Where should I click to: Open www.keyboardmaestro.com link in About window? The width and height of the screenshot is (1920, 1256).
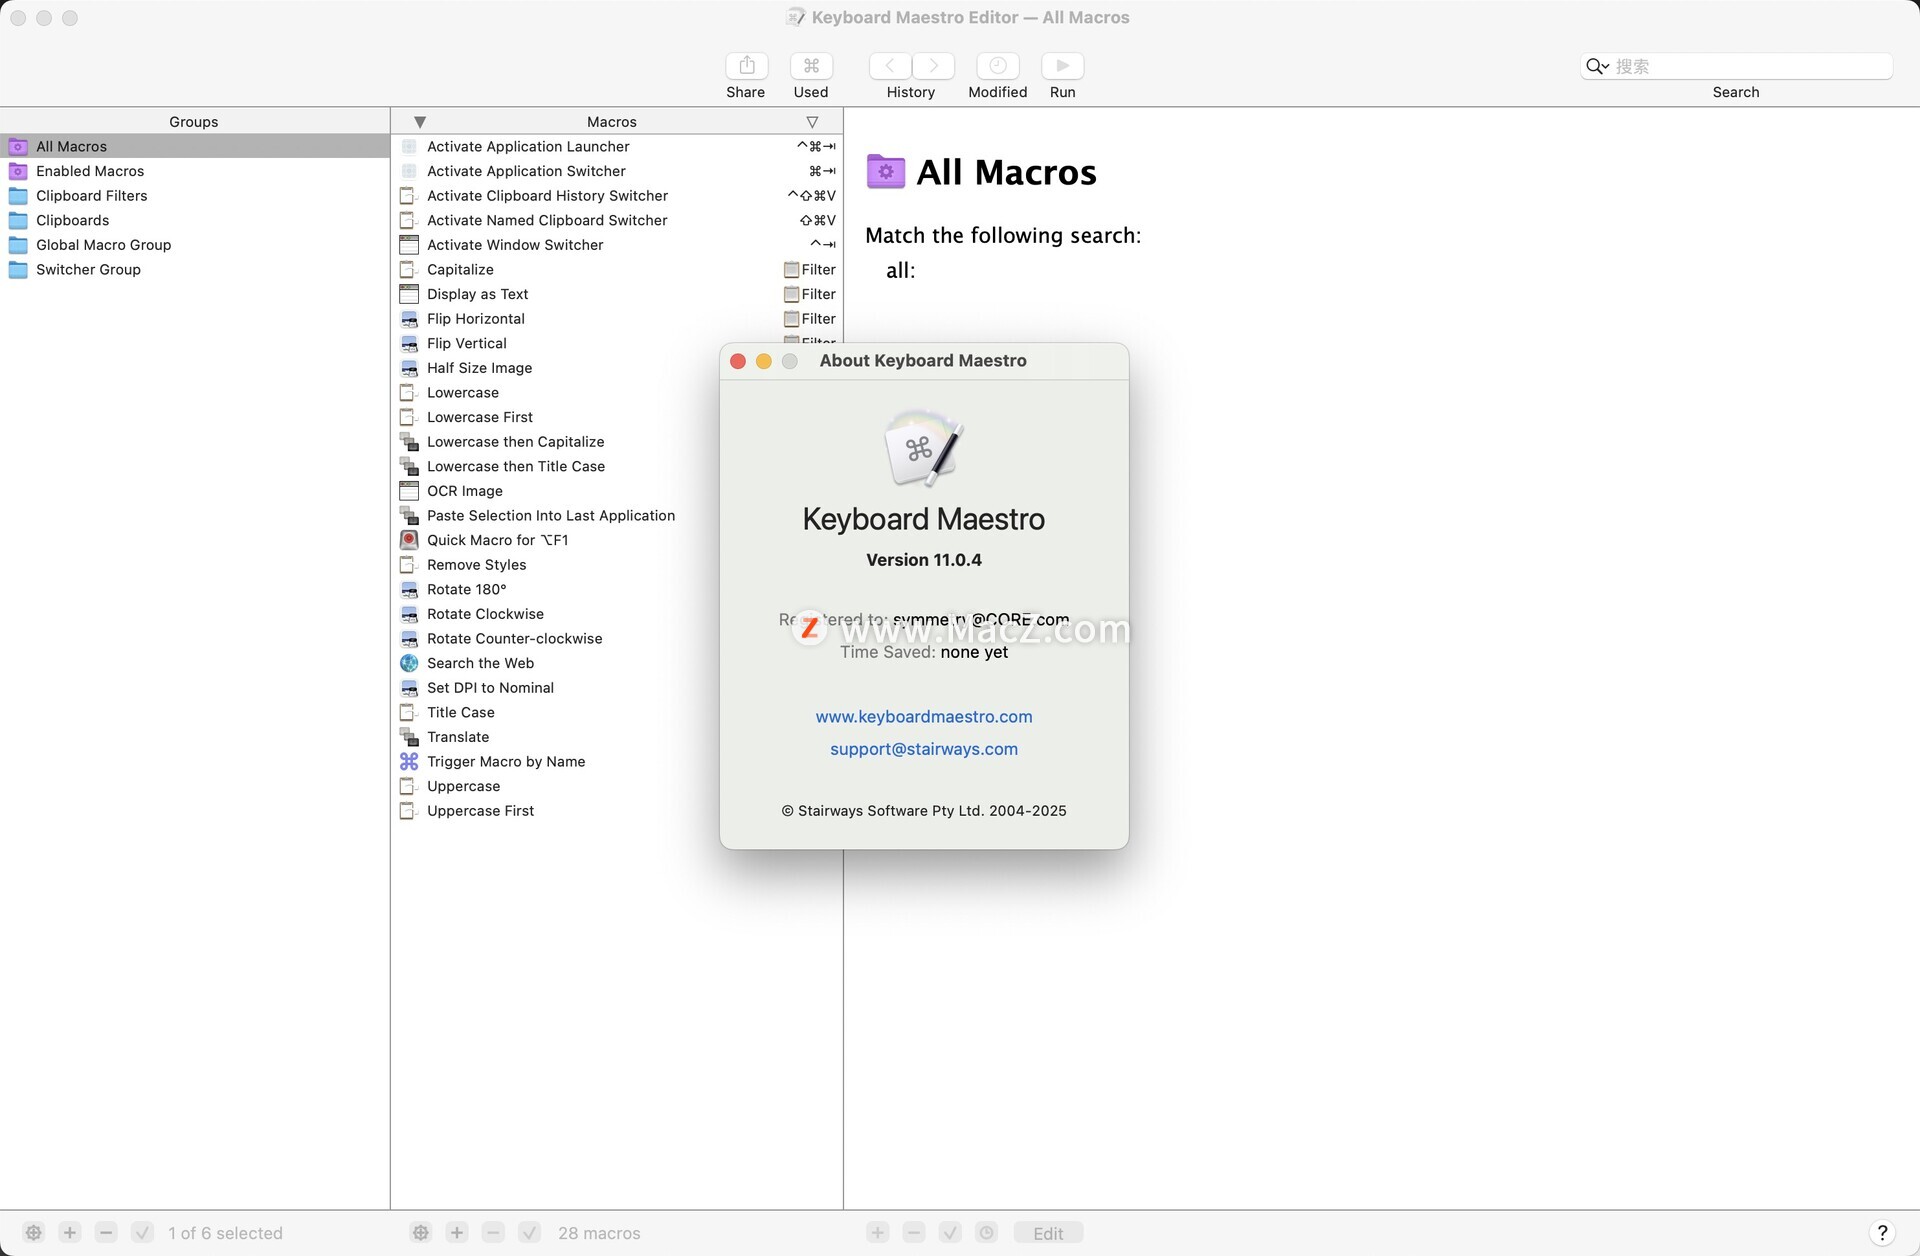click(924, 717)
